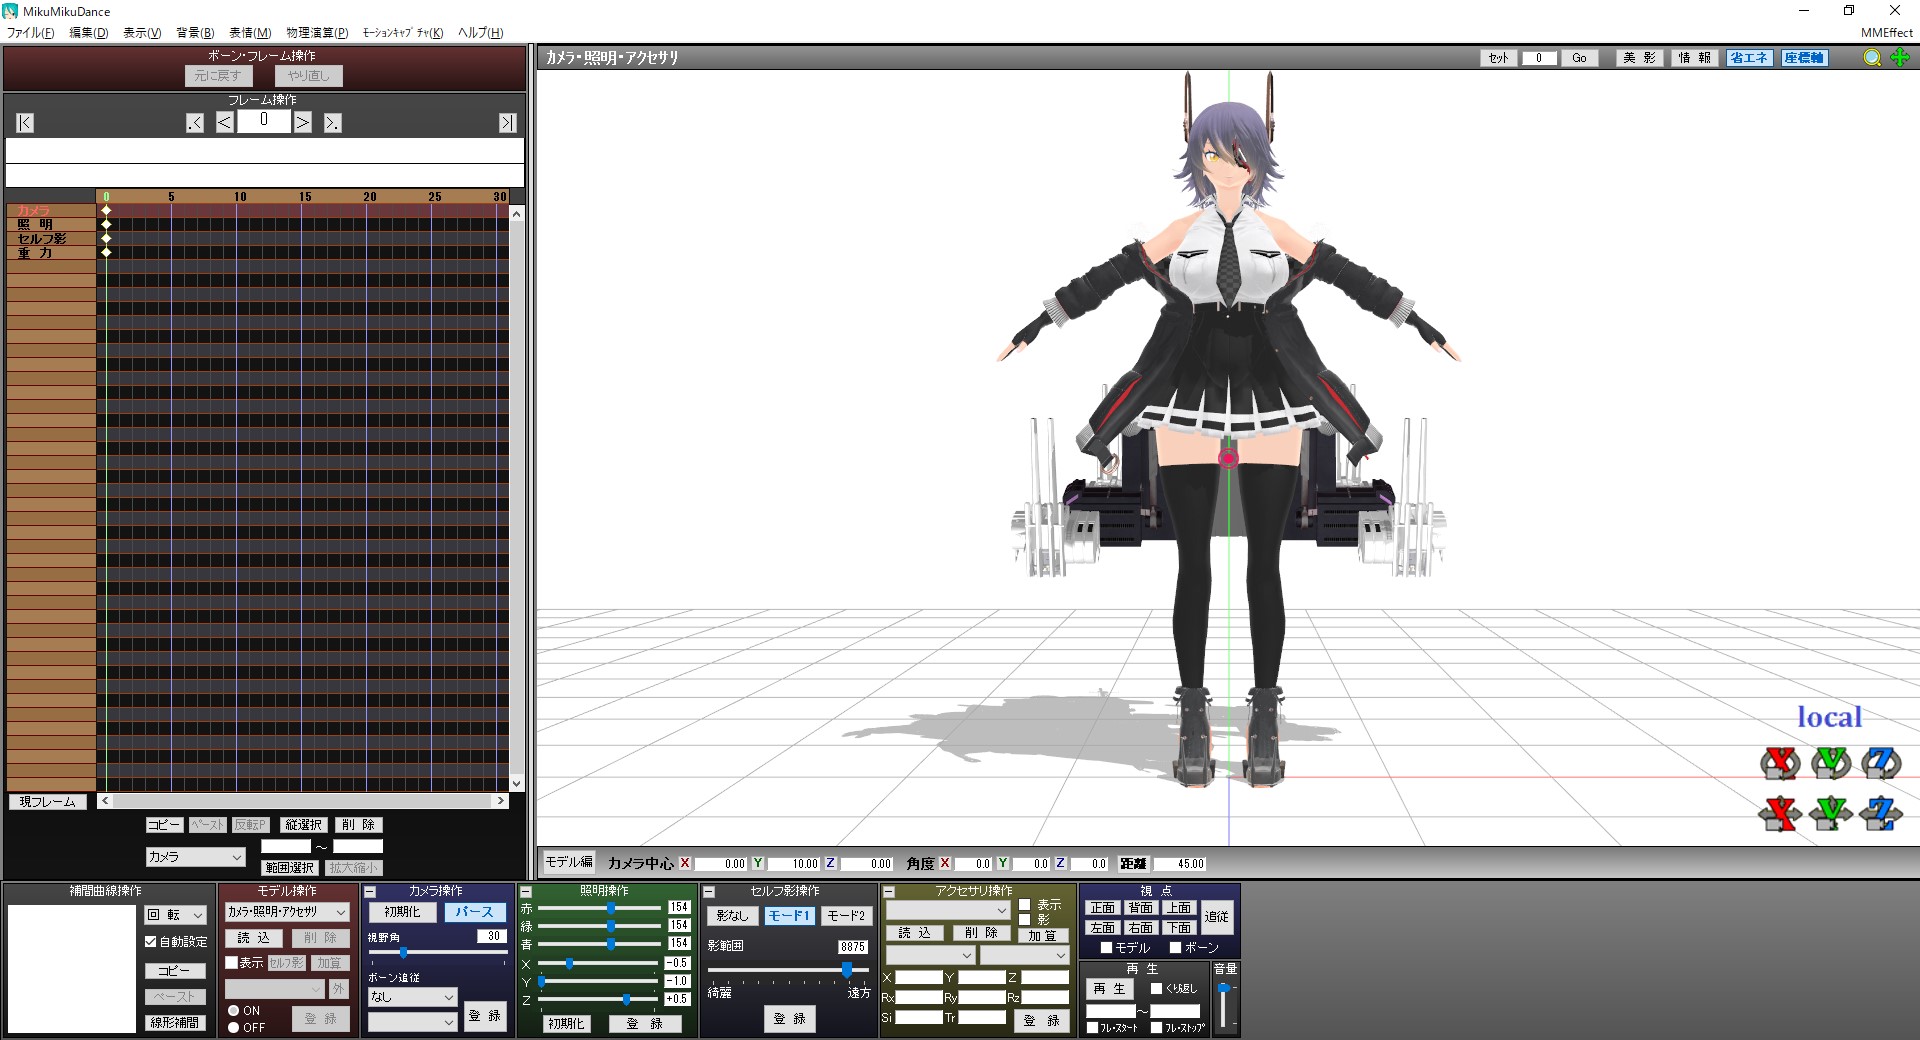Select the OFF radio button in model panel
1920x1040 pixels.
(234, 1027)
